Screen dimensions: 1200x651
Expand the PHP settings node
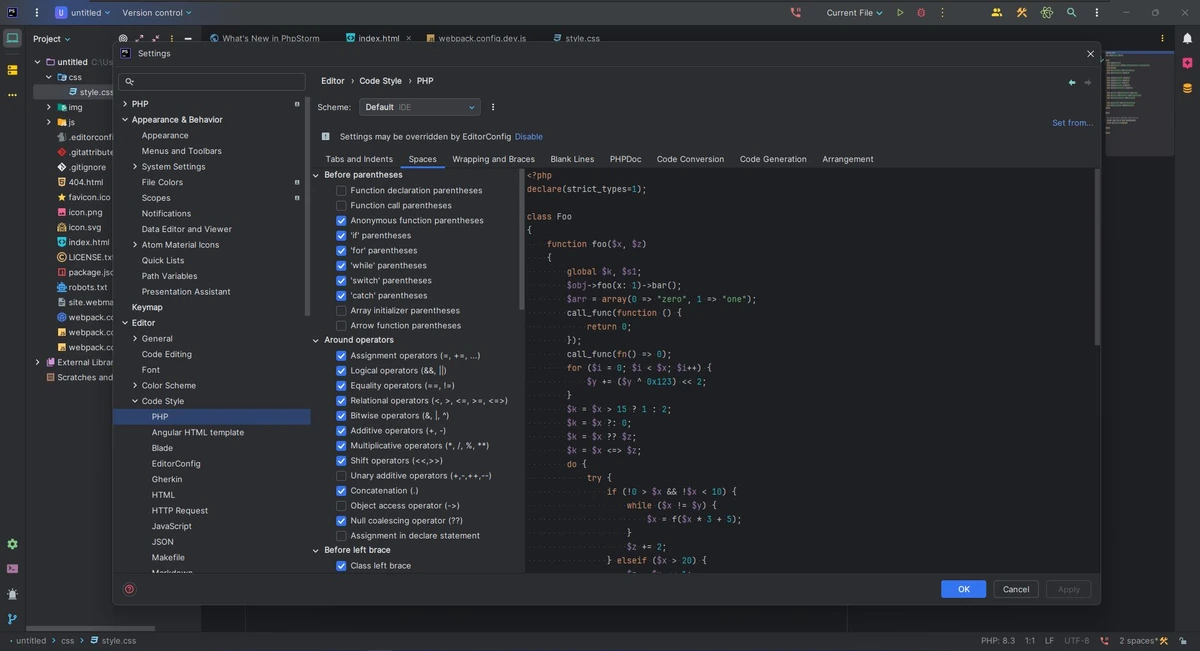pyautogui.click(x=124, y=104)
